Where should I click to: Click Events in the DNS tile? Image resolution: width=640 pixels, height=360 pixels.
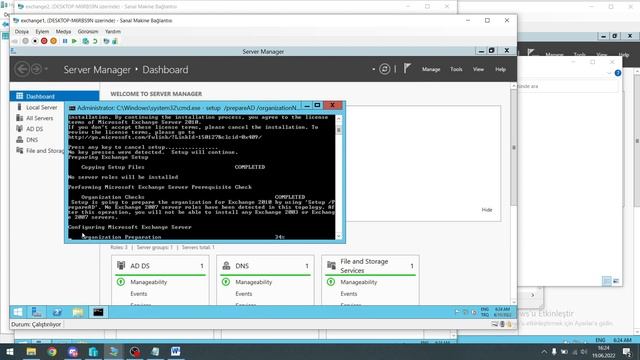[x=244, y=294]
